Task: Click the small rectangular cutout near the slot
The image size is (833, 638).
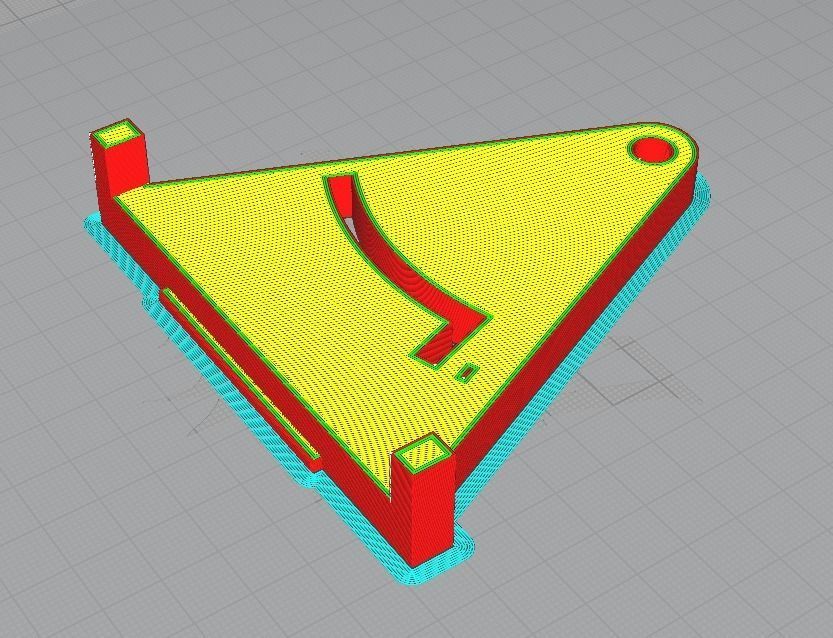Action: [x=466, y=373]
